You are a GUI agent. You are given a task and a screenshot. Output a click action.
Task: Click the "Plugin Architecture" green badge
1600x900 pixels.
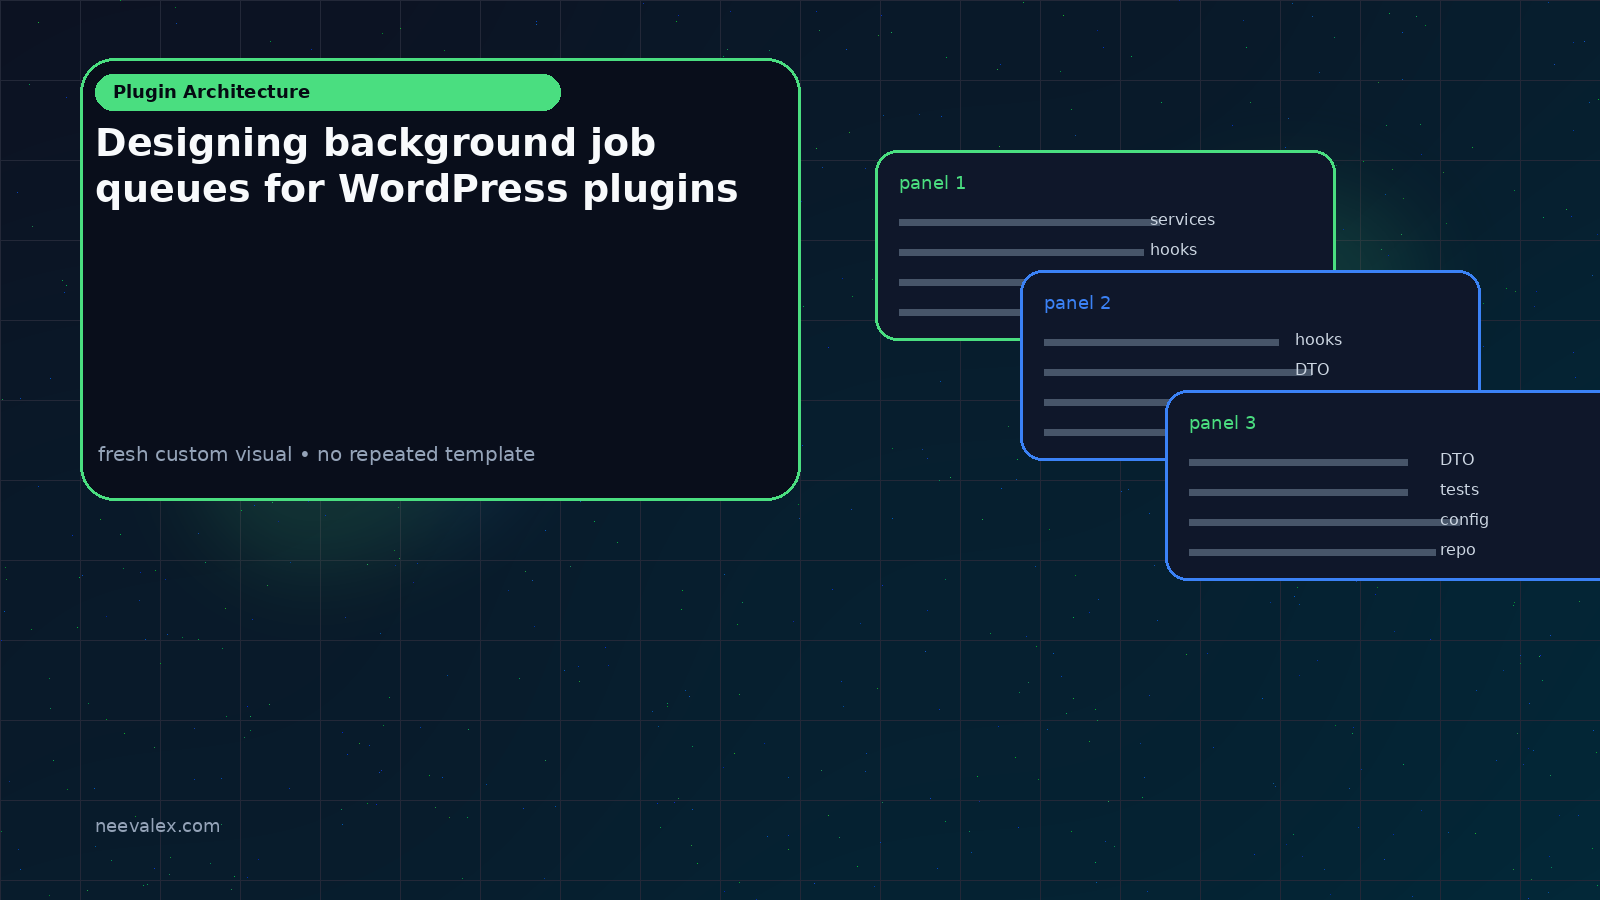point(328,92)
